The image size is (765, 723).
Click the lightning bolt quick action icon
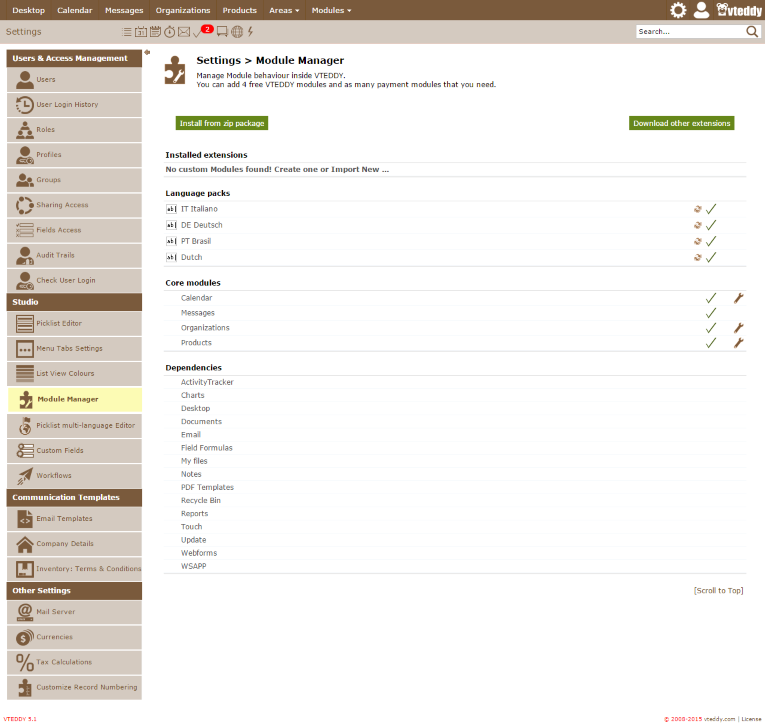(250, 32)
